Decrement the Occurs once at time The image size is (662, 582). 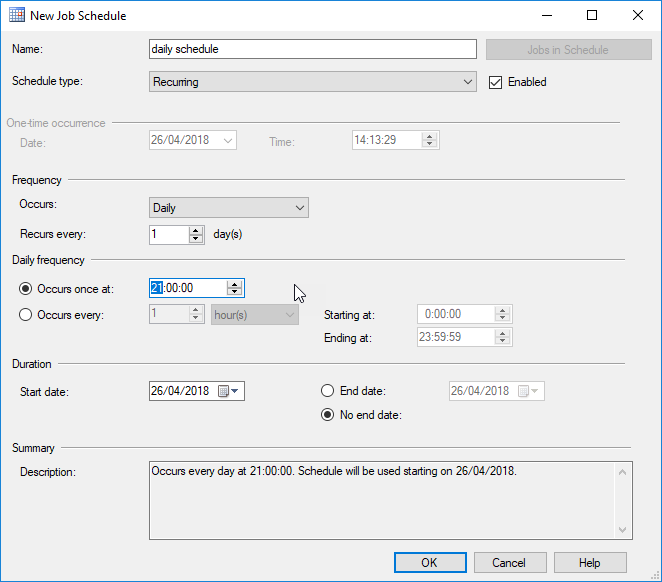(x=234, y=293)
